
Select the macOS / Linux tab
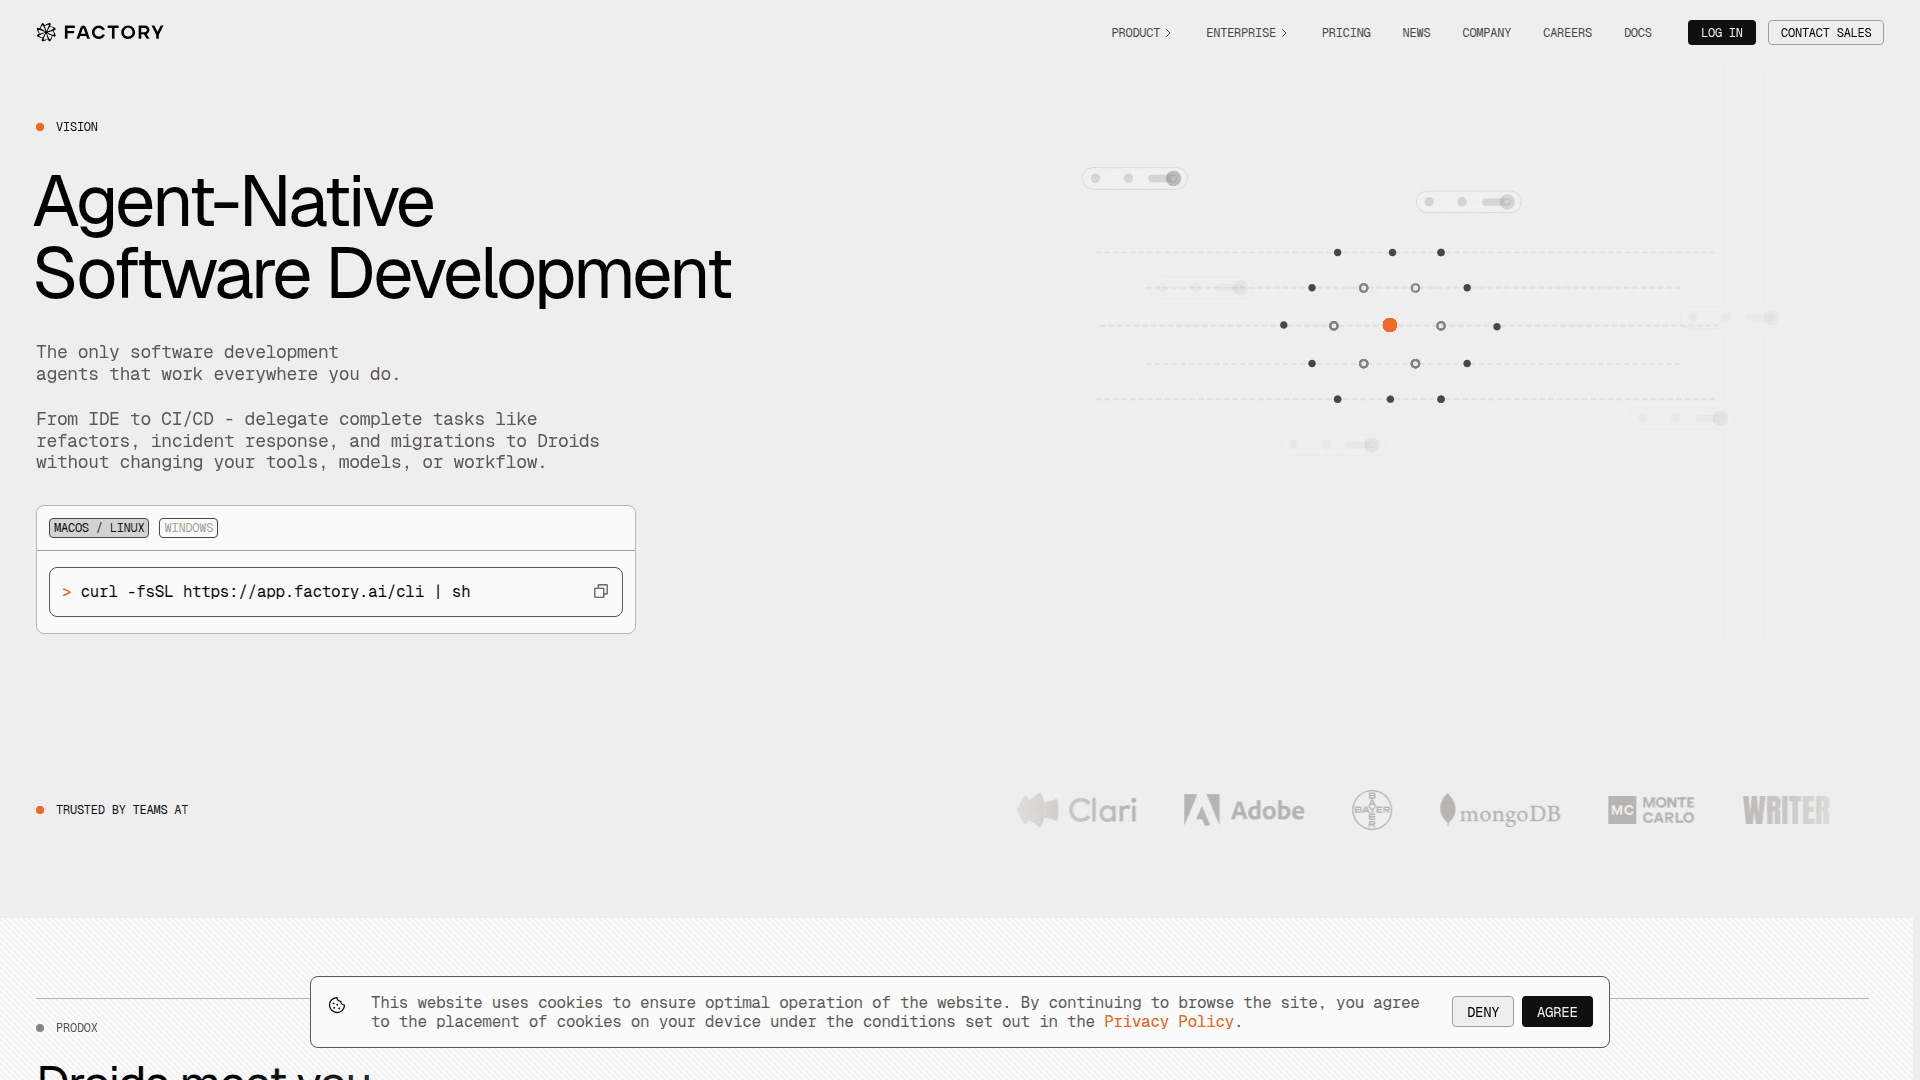tap(99, 528)
